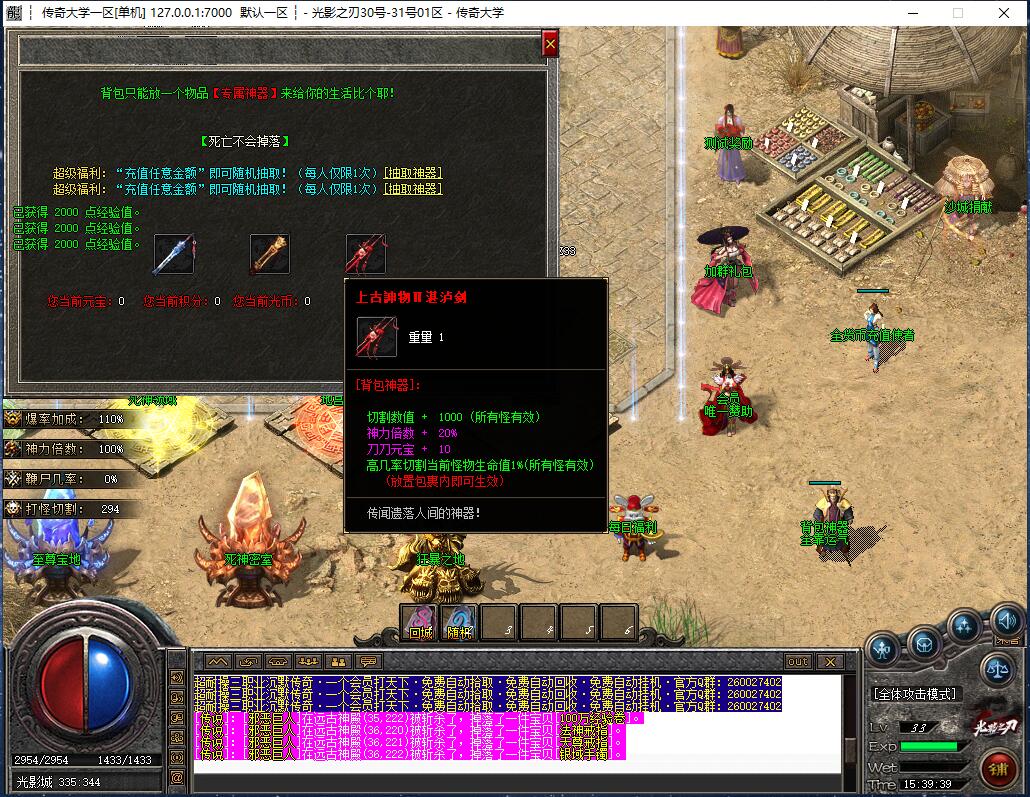
Task: Click the third button above the chat
Action: (x=278, y=662)
